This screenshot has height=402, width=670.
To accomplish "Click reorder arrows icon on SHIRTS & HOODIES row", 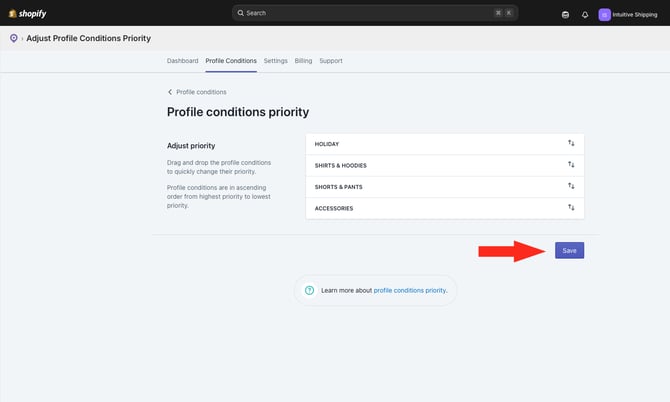I will tap(571, 164).
